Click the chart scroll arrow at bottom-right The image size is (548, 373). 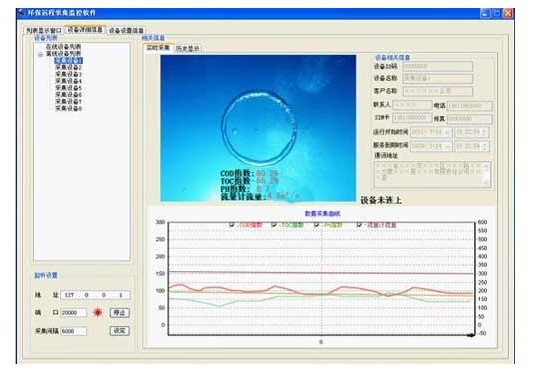click(x=471, y=335)
